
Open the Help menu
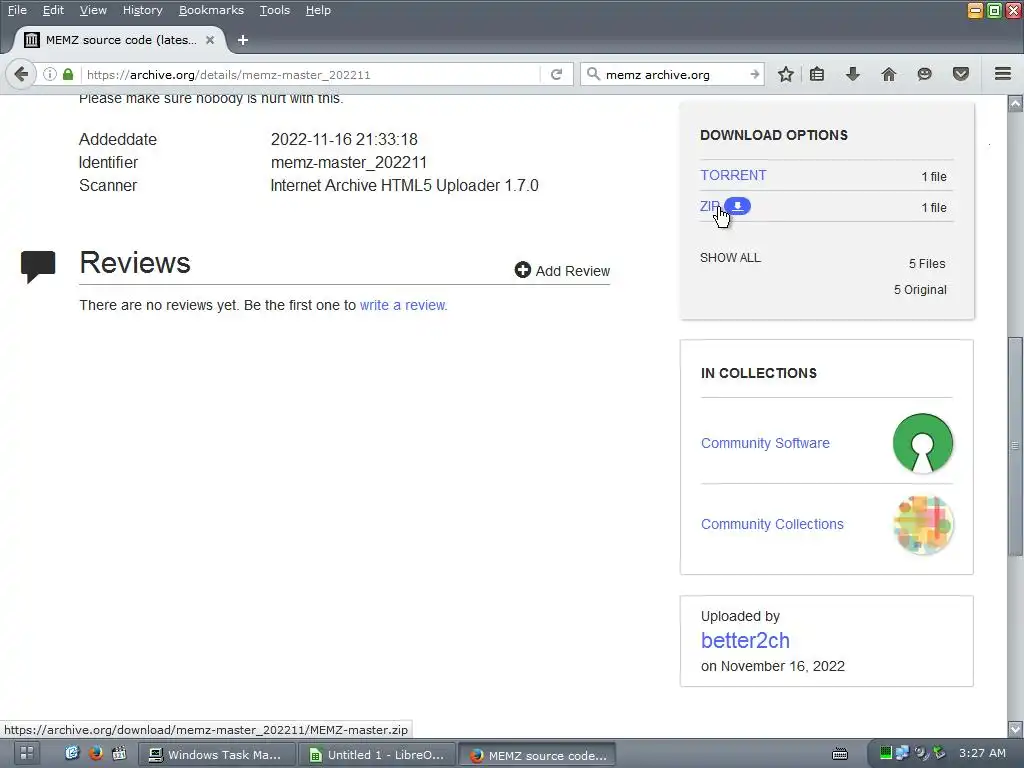[x=318, y=10]
